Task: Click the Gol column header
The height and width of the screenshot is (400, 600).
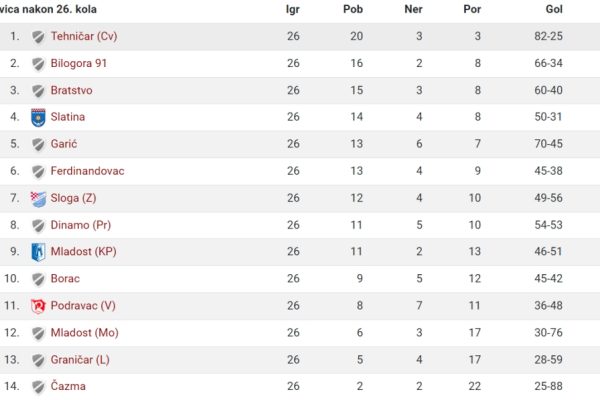Action: [554, 9]
